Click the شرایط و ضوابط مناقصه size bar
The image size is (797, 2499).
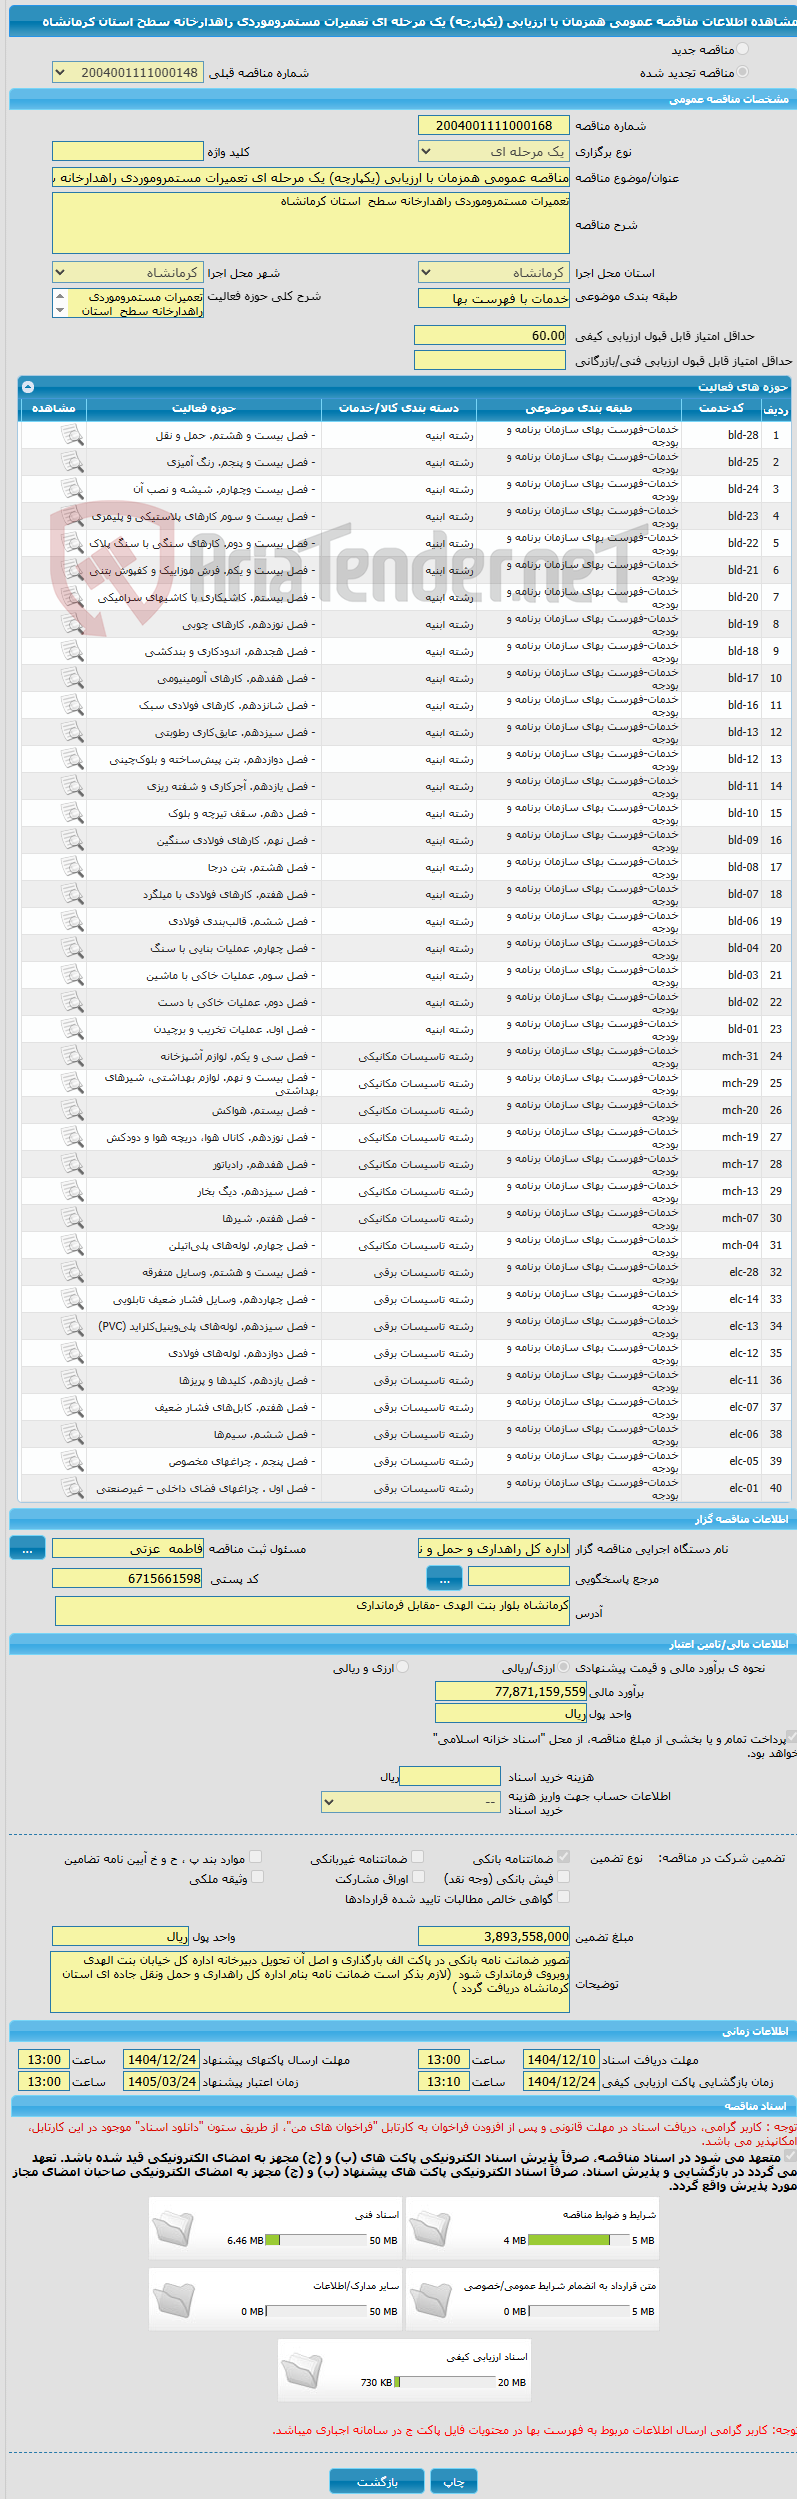click(x=579, y=2241)
